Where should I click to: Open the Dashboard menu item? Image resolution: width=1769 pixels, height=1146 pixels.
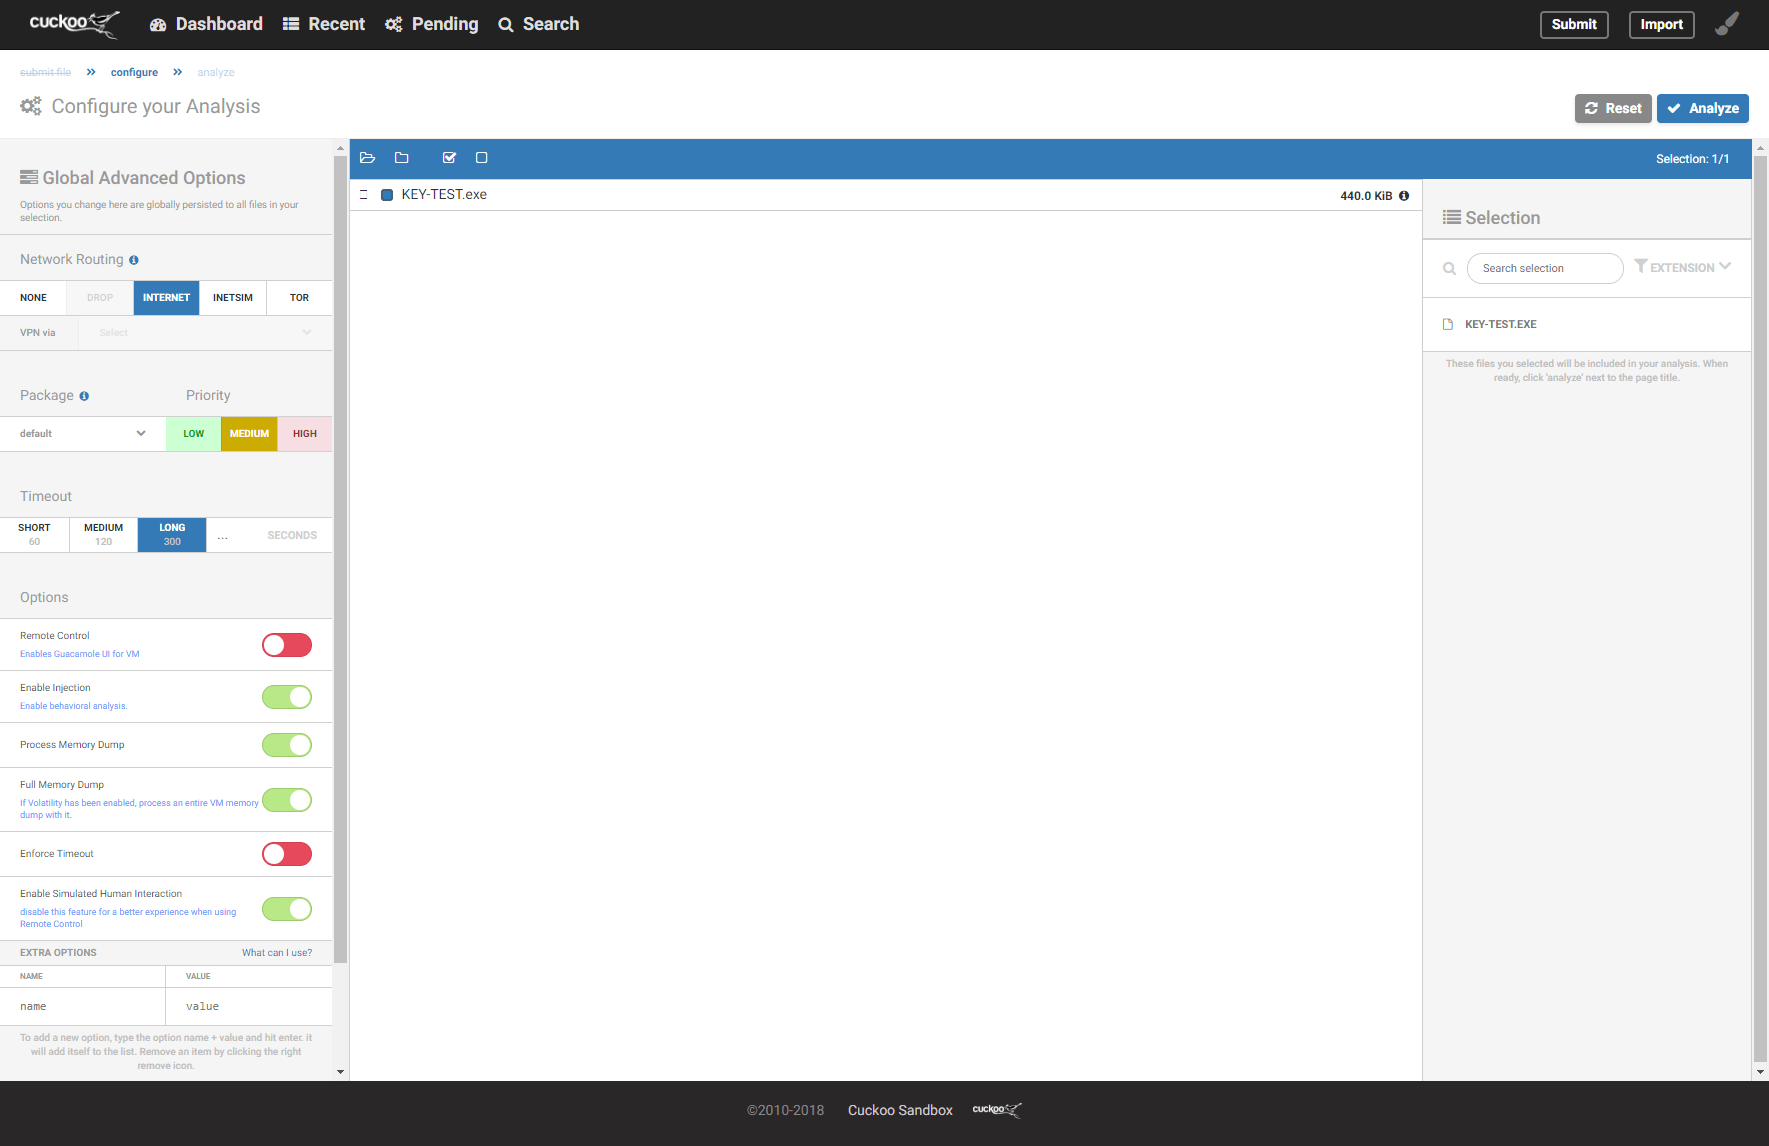206,24
